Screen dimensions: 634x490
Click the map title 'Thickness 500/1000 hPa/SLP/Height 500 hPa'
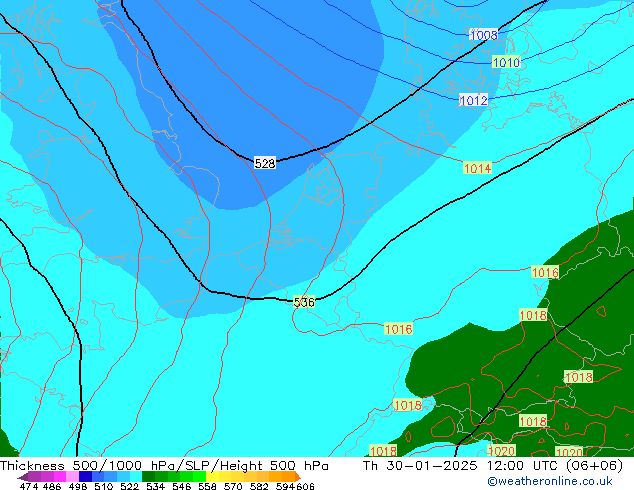[x=164, y=465]
